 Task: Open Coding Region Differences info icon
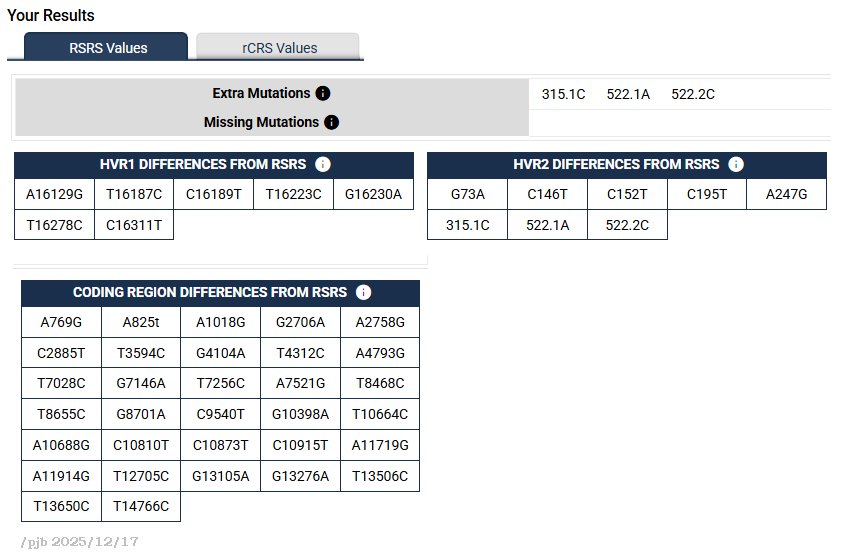click(x=364, y=292)
